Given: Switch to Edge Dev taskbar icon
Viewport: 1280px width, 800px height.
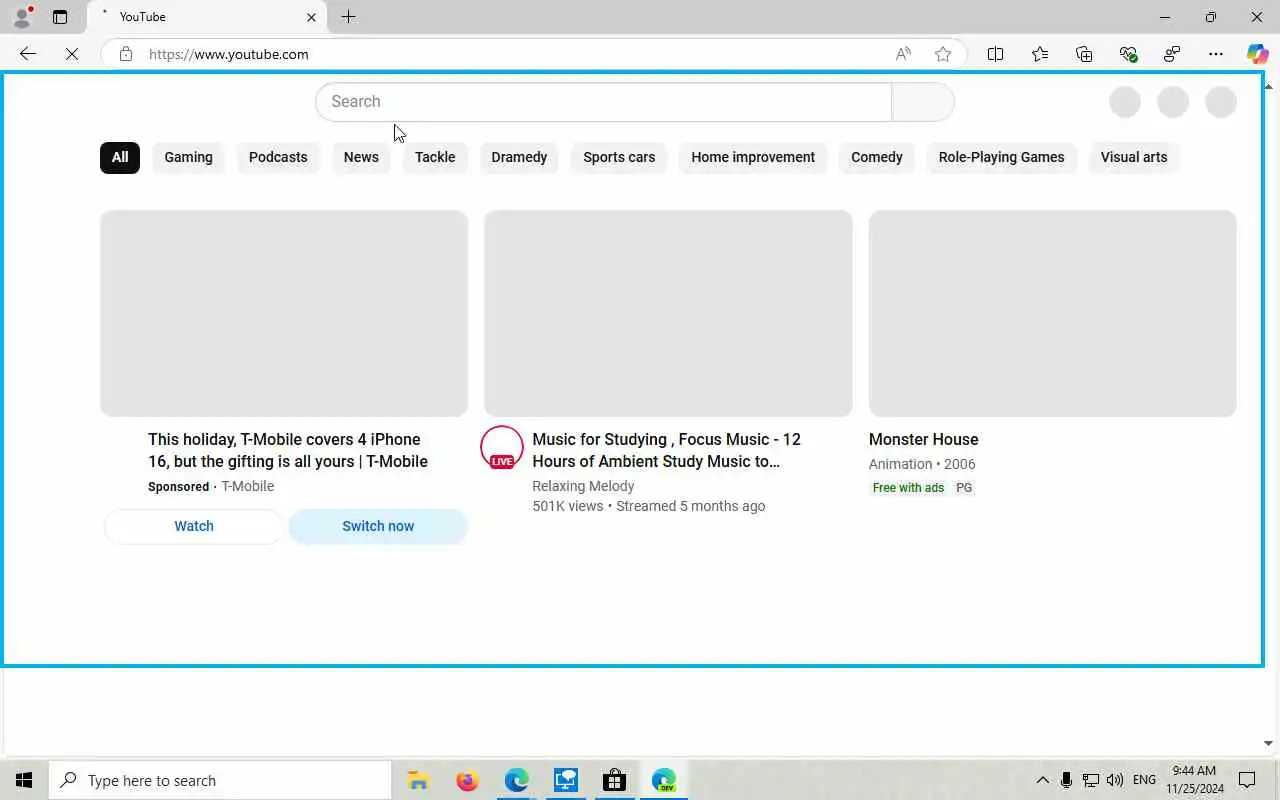Looking at the screenshot, I should point(664,780).
